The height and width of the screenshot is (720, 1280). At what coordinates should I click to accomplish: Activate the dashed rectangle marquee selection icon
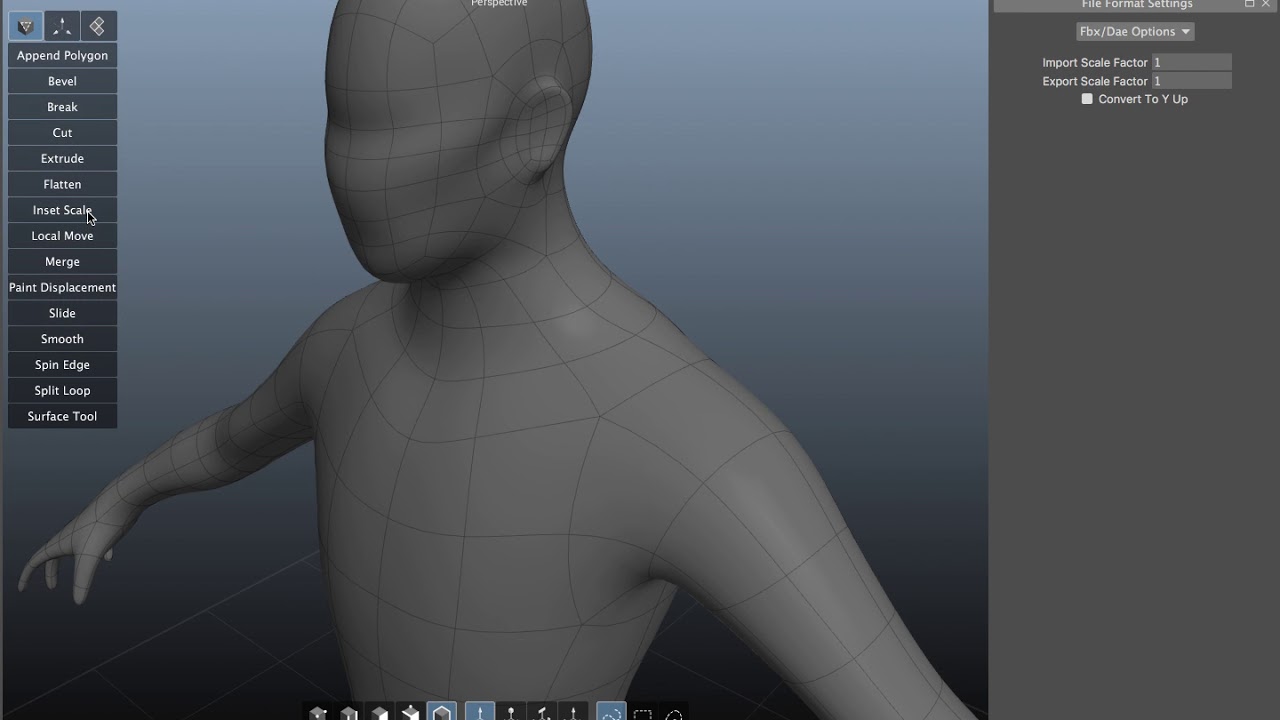(x=643, y=713)
